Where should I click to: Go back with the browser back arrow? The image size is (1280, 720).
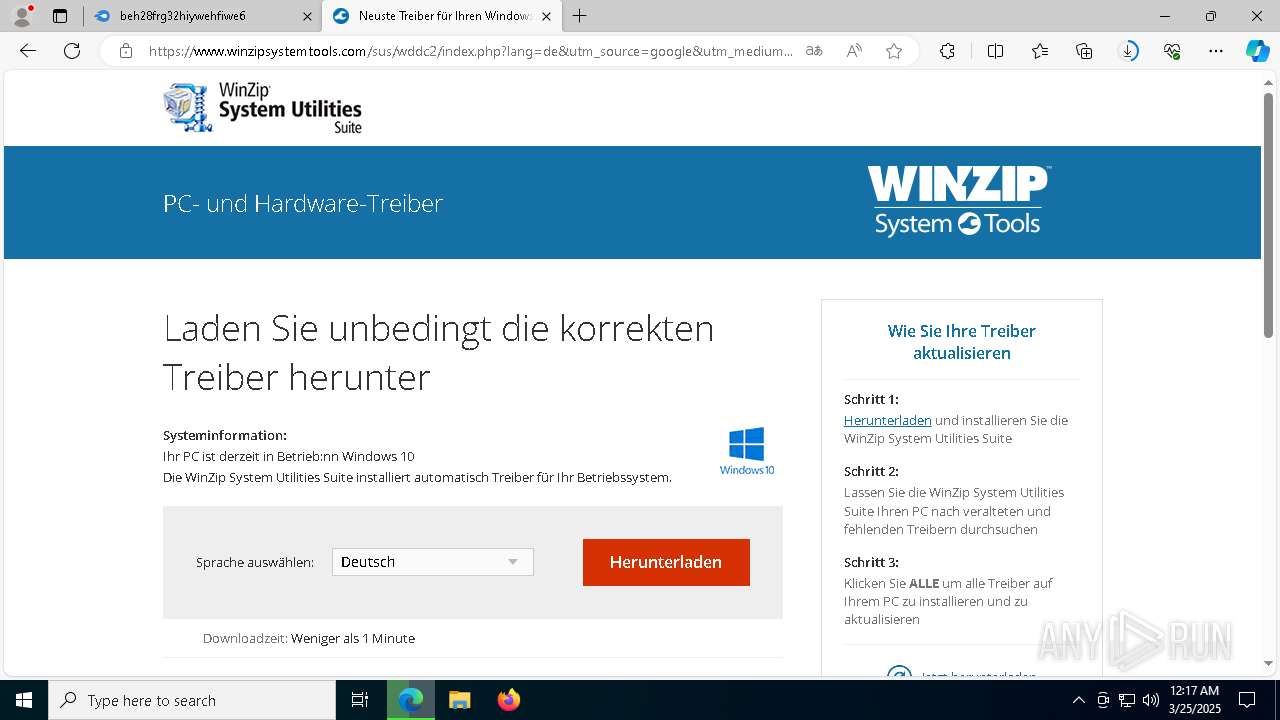tap(28, 51)
